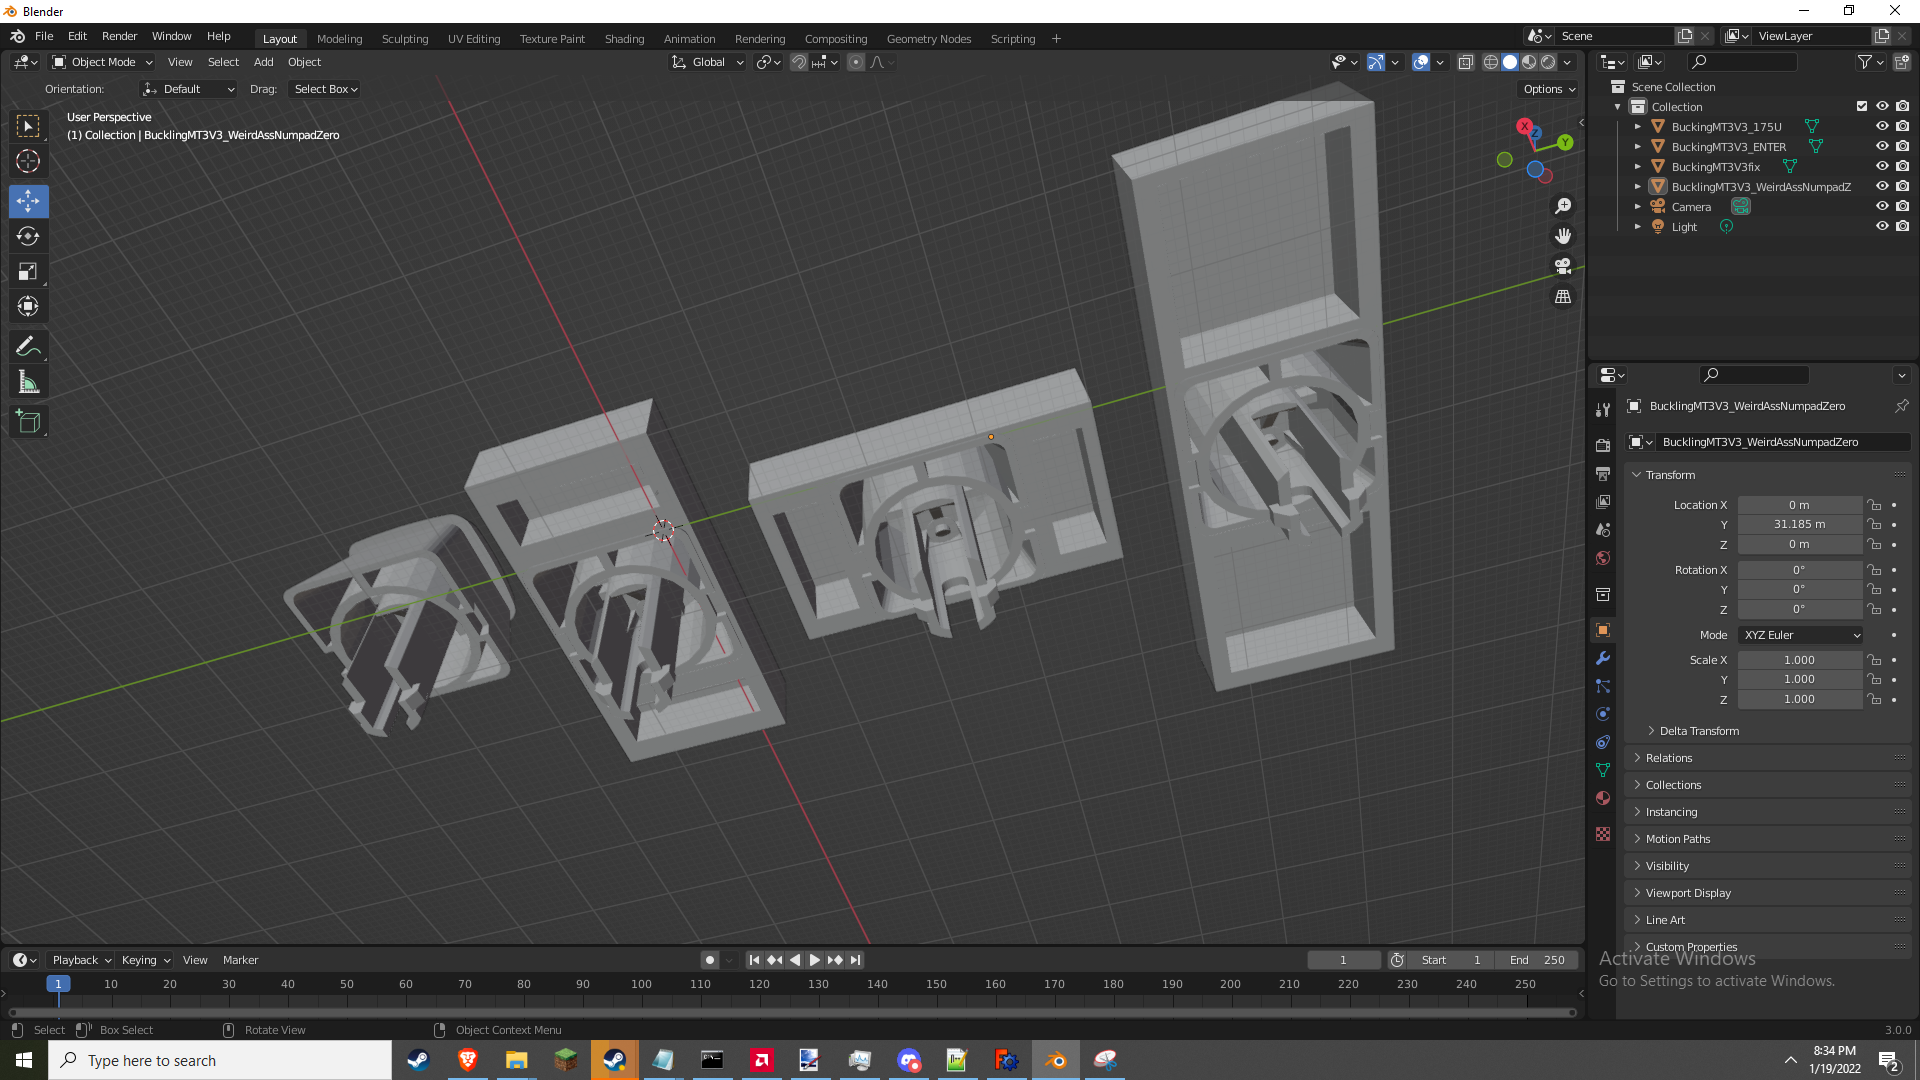Click the Scale X value slider field
This screenshot has height=1080, width=1920.
(x=1799, y=660)
